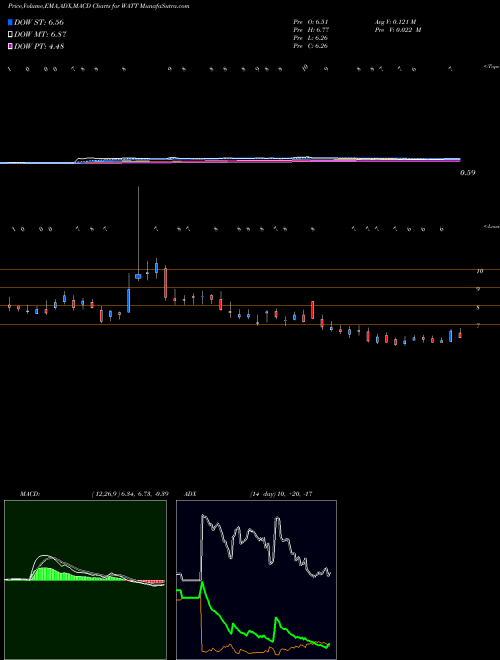Viewport: 500px width, 660px height.
Task: Click the 'Avg V: 0.121 M' volume text
Action: (x=396, y=22)
